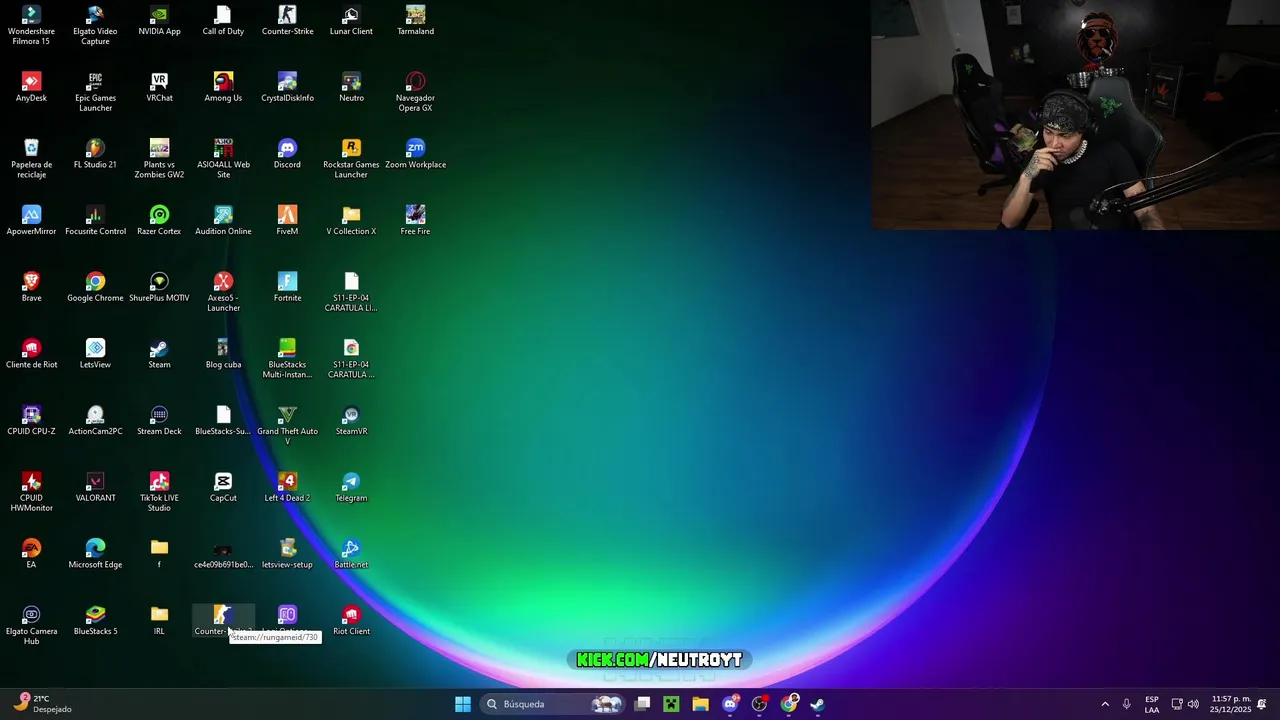Select the Google Chrome desktop shortcut
Screen dimensions: 1280x720
[x=95, y=287]
